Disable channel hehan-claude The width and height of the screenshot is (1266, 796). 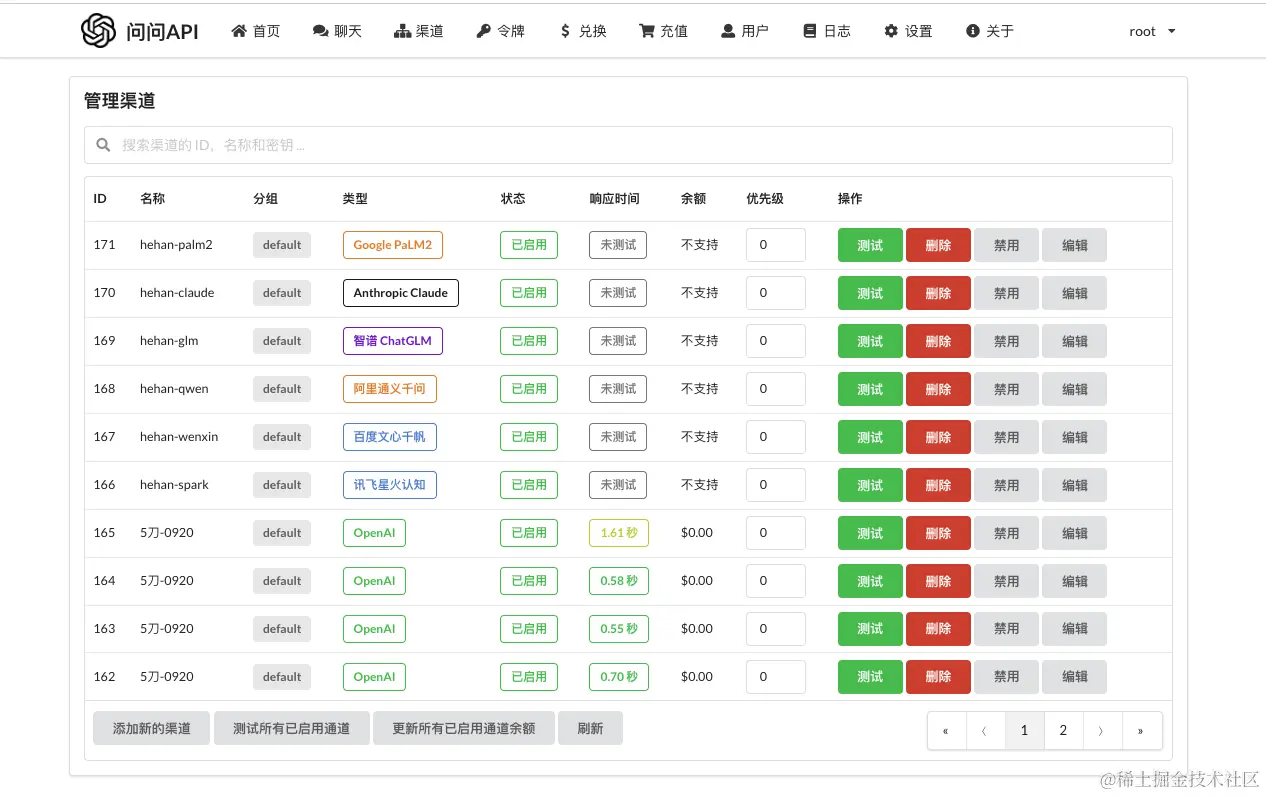[1006, 293]
